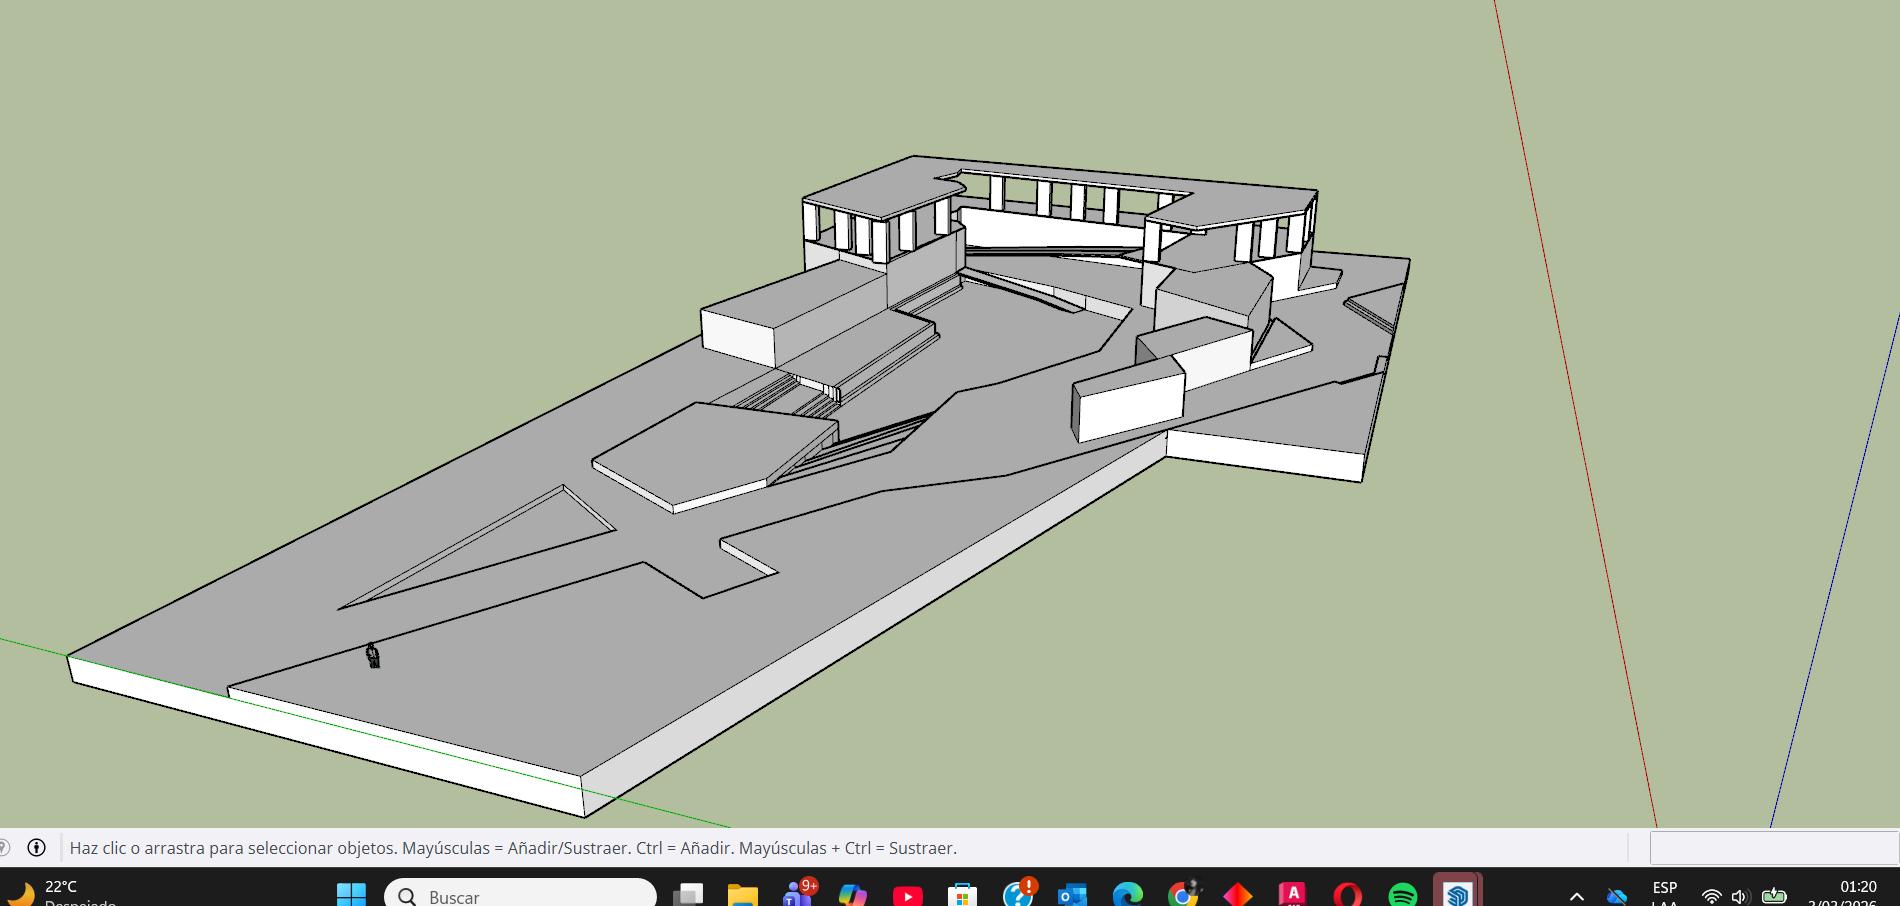The width and height of the screenshot is (1900, 906).
Task: Open the volume control in system tray
Action: coord(1740,896)
